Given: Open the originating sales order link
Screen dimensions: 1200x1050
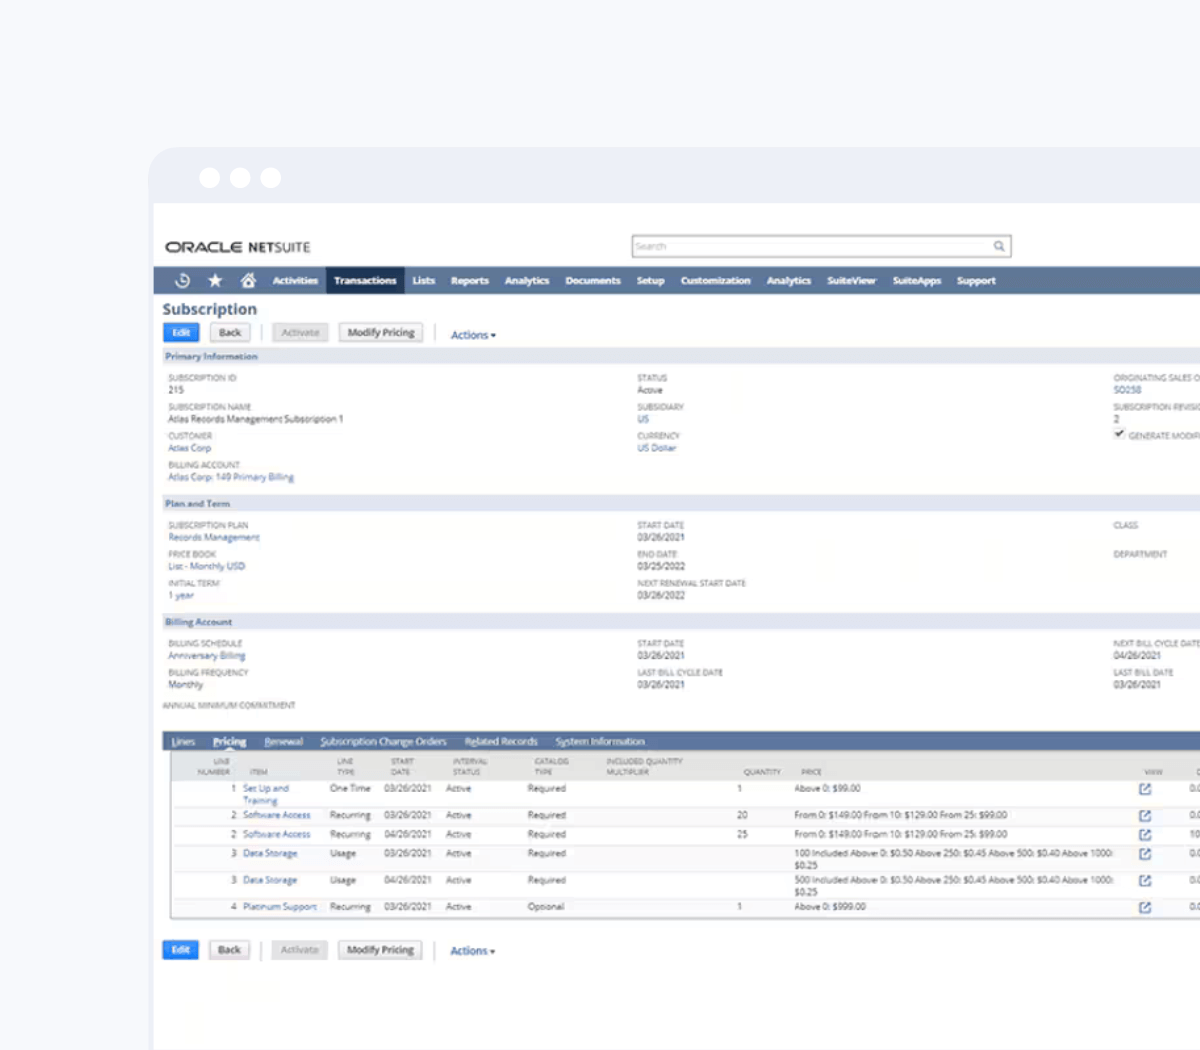Looking at the screenshot, I should click(x=1127, y=391).
